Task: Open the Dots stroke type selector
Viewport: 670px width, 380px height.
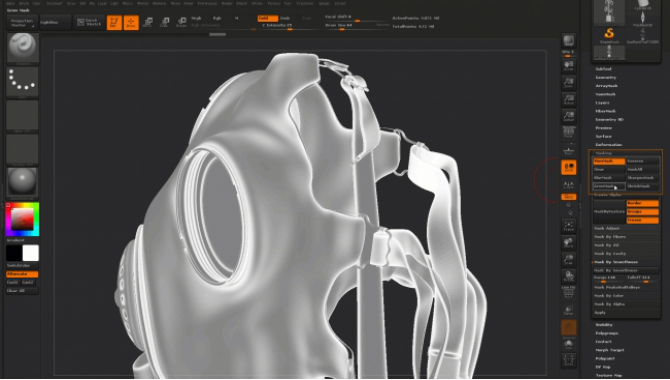Action: click(x=23, y=82)
